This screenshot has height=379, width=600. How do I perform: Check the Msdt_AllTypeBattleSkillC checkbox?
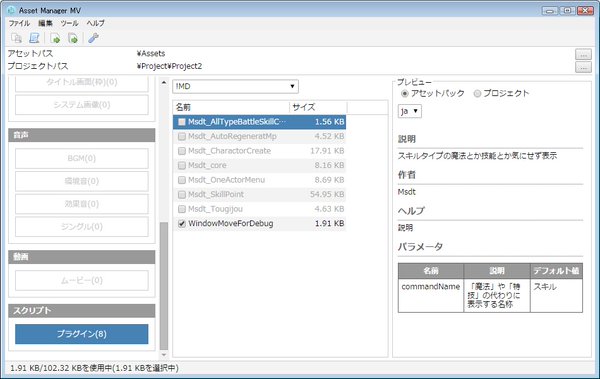(x=182, y=122)
